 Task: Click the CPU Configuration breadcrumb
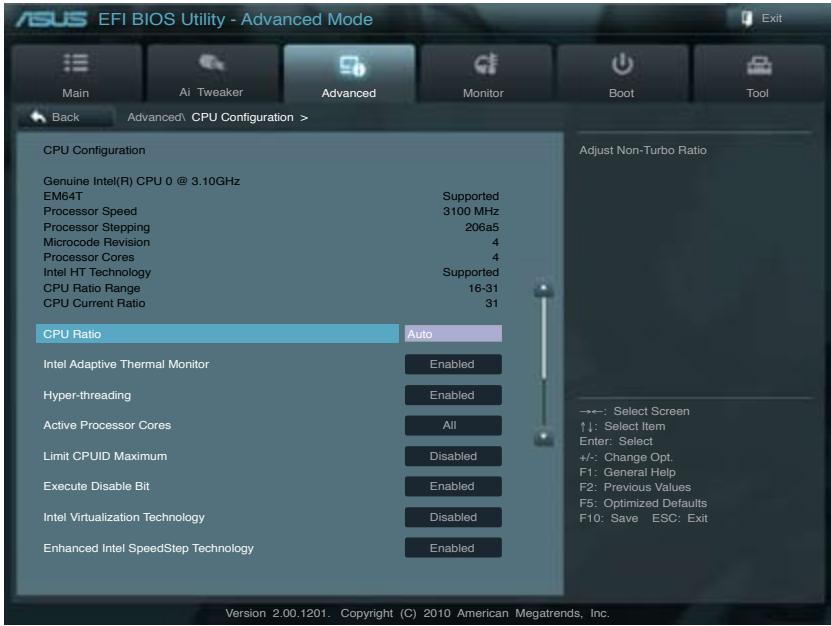[242, 117]
